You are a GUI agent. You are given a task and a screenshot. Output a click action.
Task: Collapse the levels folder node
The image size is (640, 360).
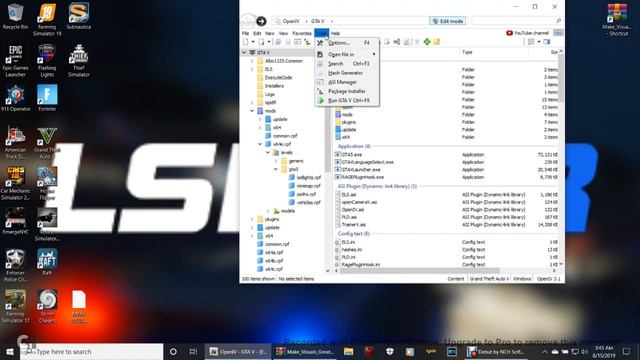click(268, 152)
